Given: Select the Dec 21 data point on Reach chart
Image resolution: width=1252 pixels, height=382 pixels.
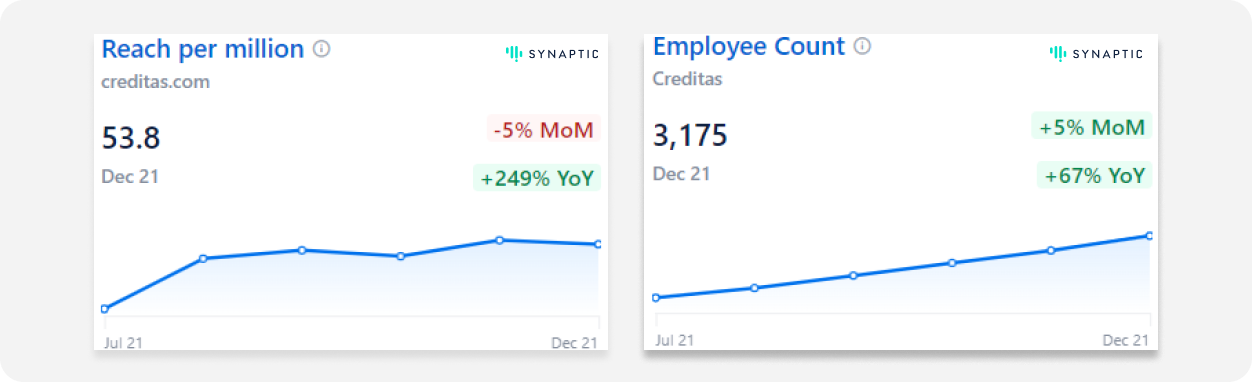Looking at the screenshot, I should pos(598,244).
